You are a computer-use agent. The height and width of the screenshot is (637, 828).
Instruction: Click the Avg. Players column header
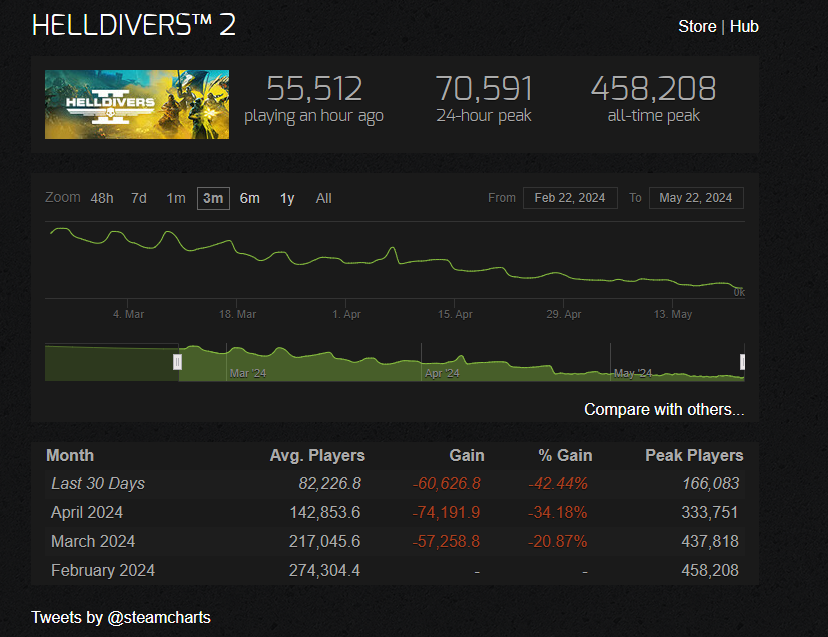(317, 455)
